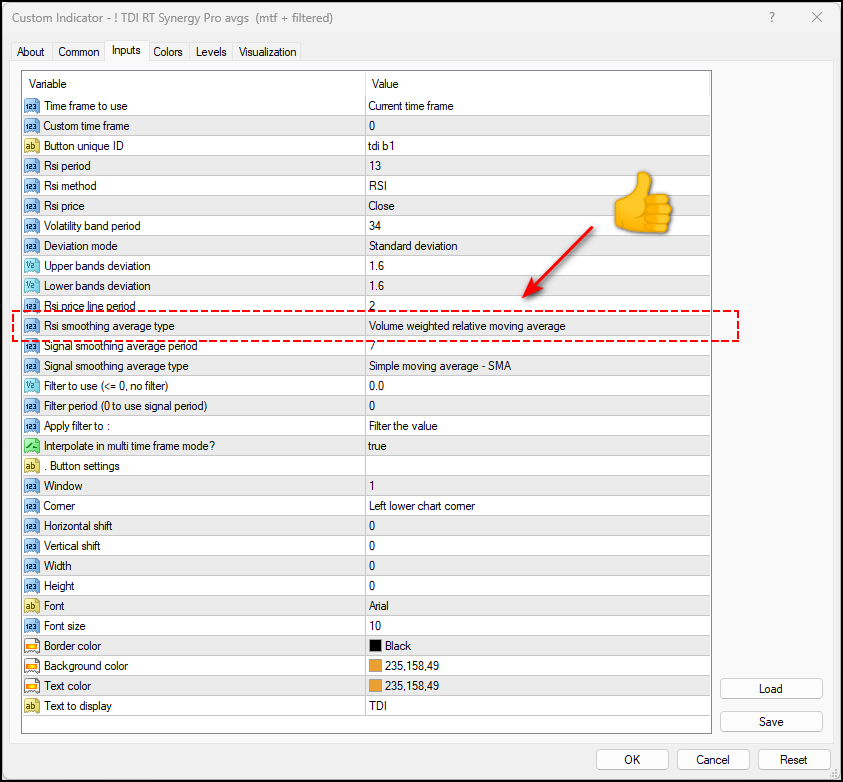
Task: Click the help question mark in title bar
Action: tap(772, 18)
